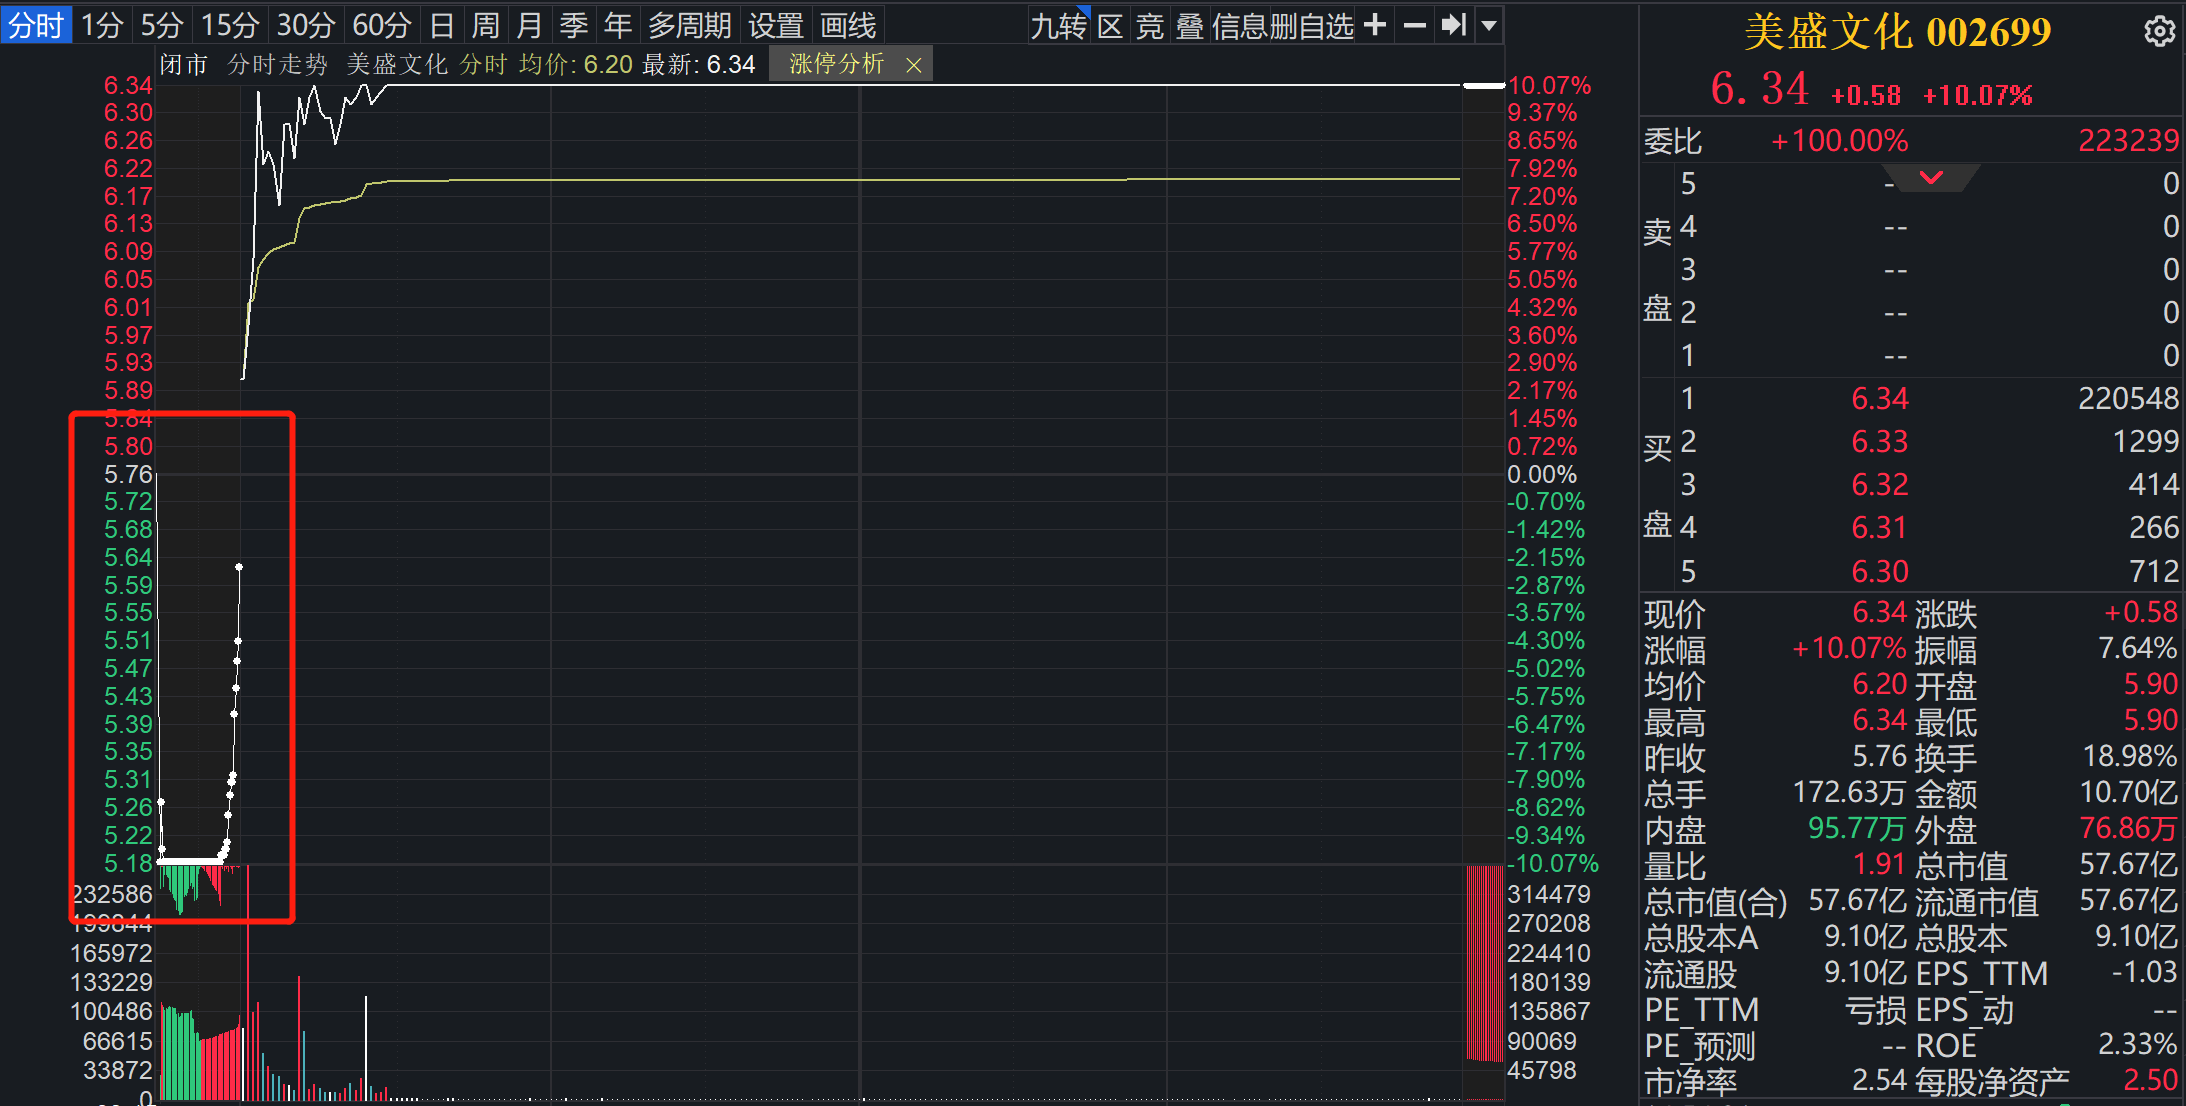The width and height of the screenshot is (2186, 1106).
Task: Switch to the 日 daily chart tab
Action: [x=442, y=25]
